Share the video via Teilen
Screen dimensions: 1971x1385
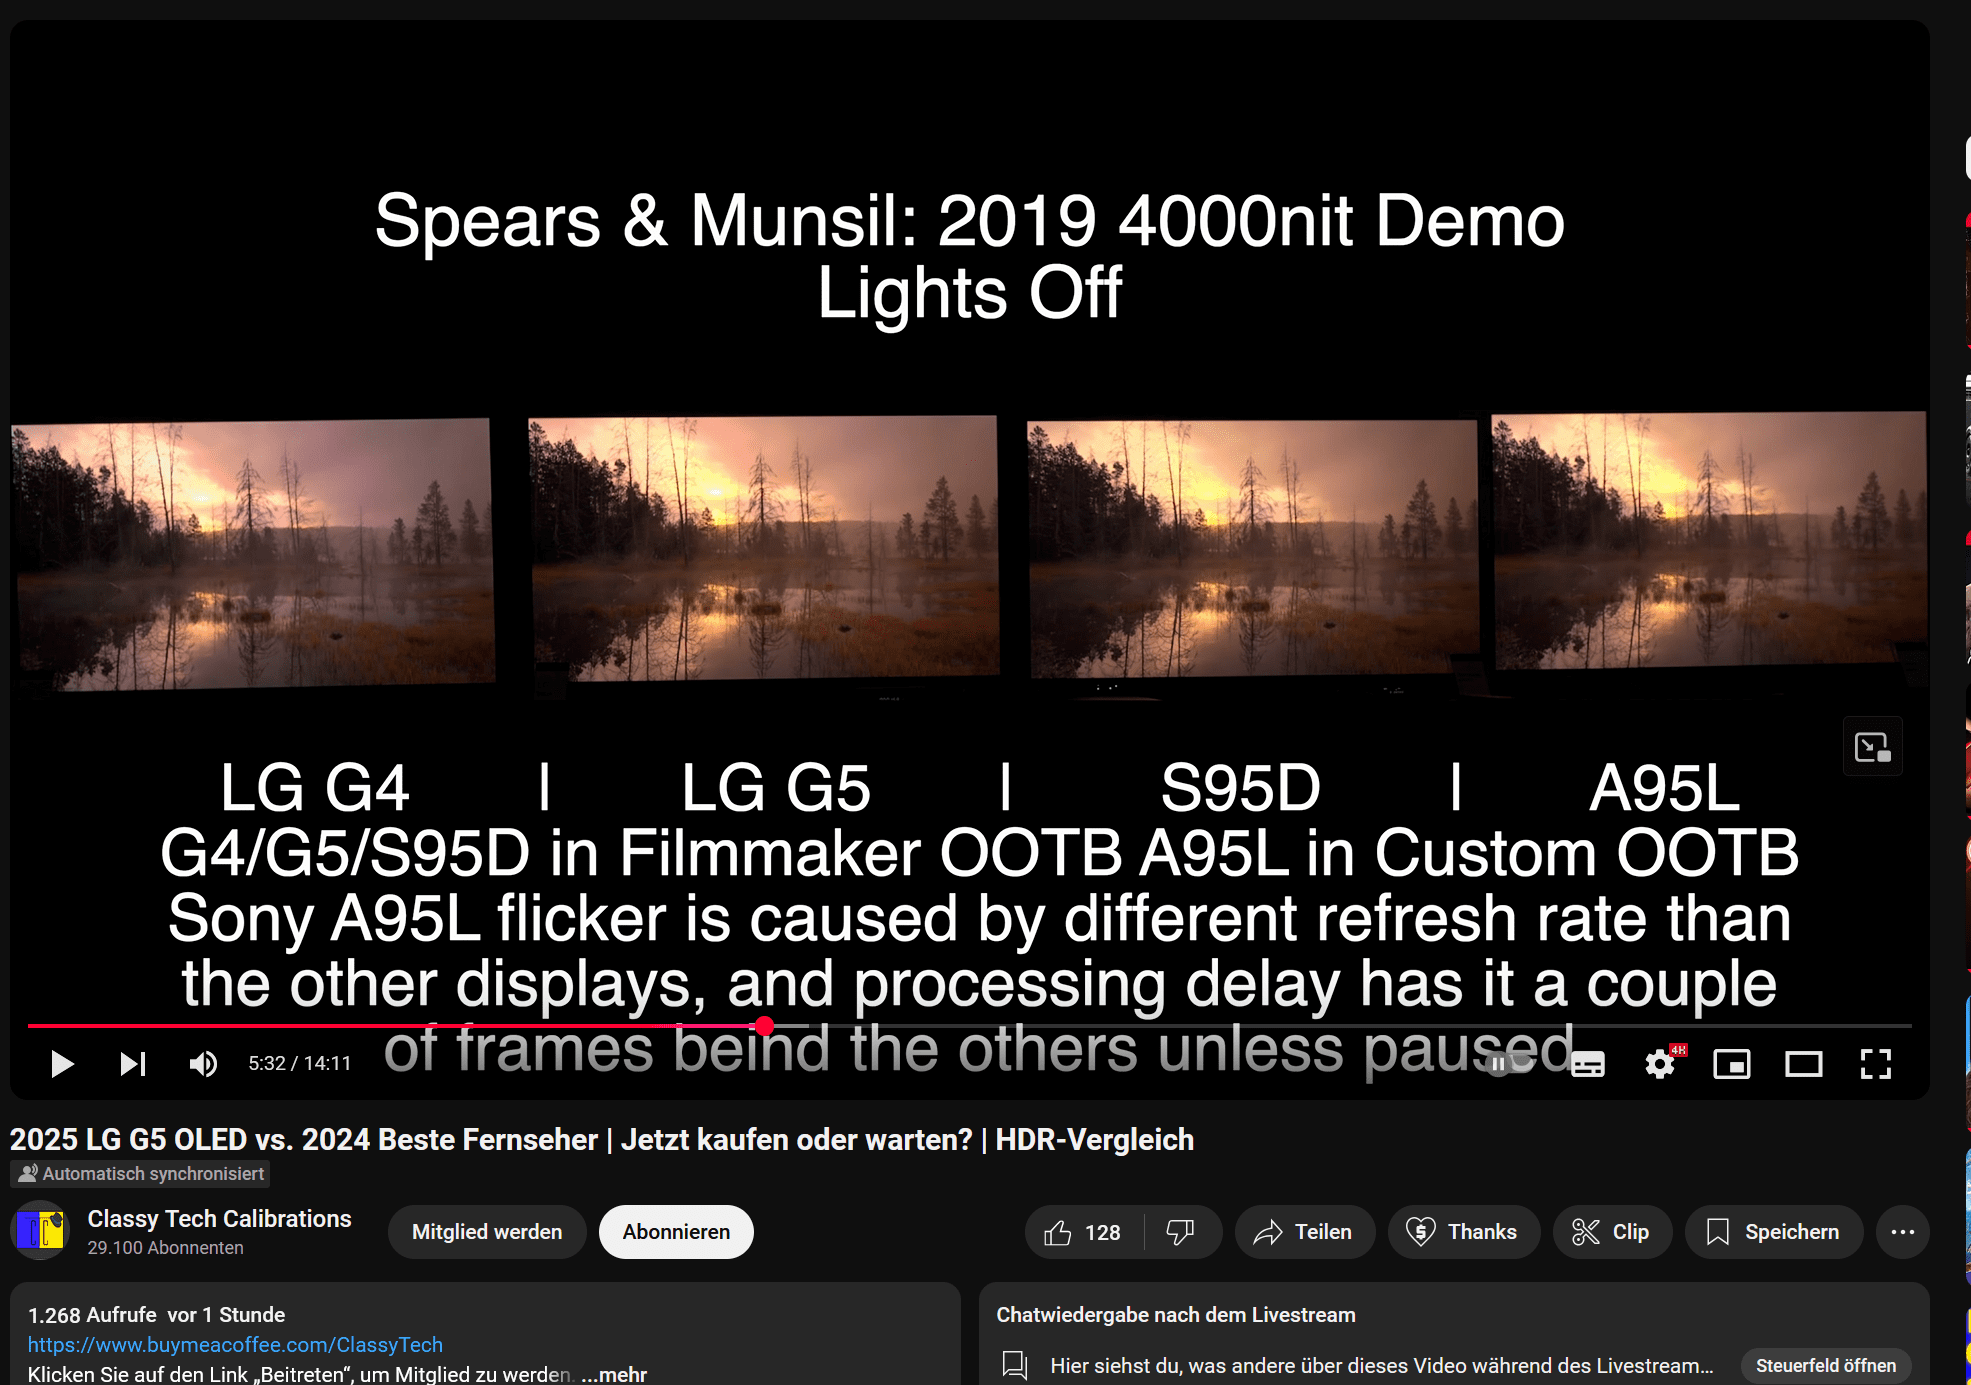click(x=1305, y=1232)
